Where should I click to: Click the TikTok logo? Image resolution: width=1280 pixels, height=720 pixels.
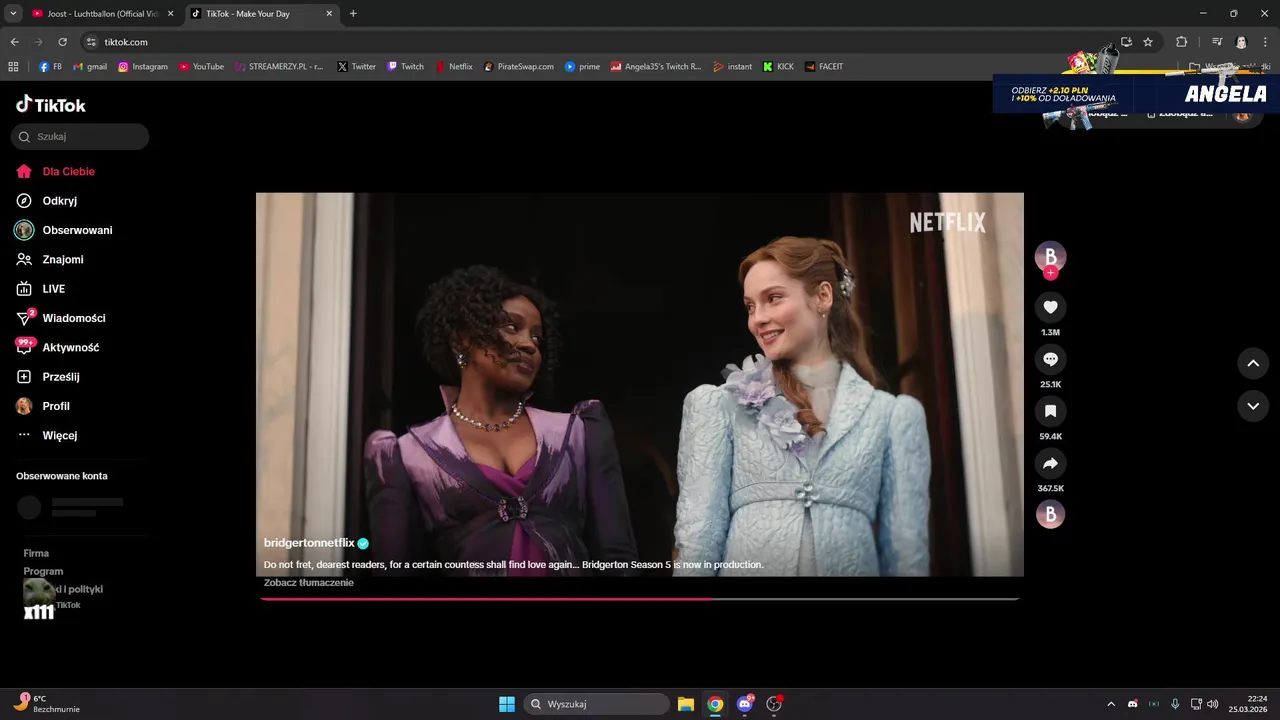coord(51,105)
